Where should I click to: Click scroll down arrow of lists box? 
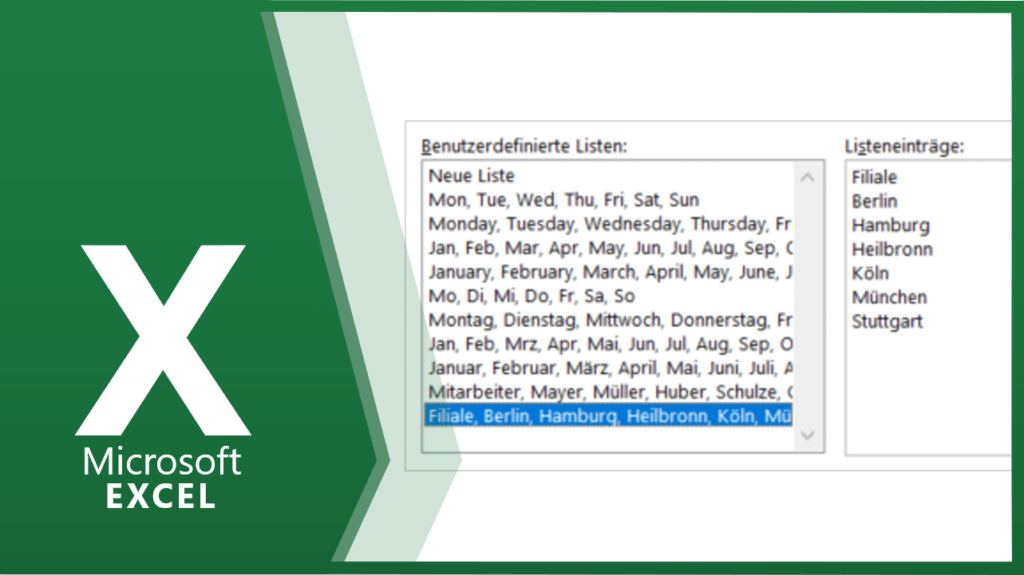(x=807, y=435)
